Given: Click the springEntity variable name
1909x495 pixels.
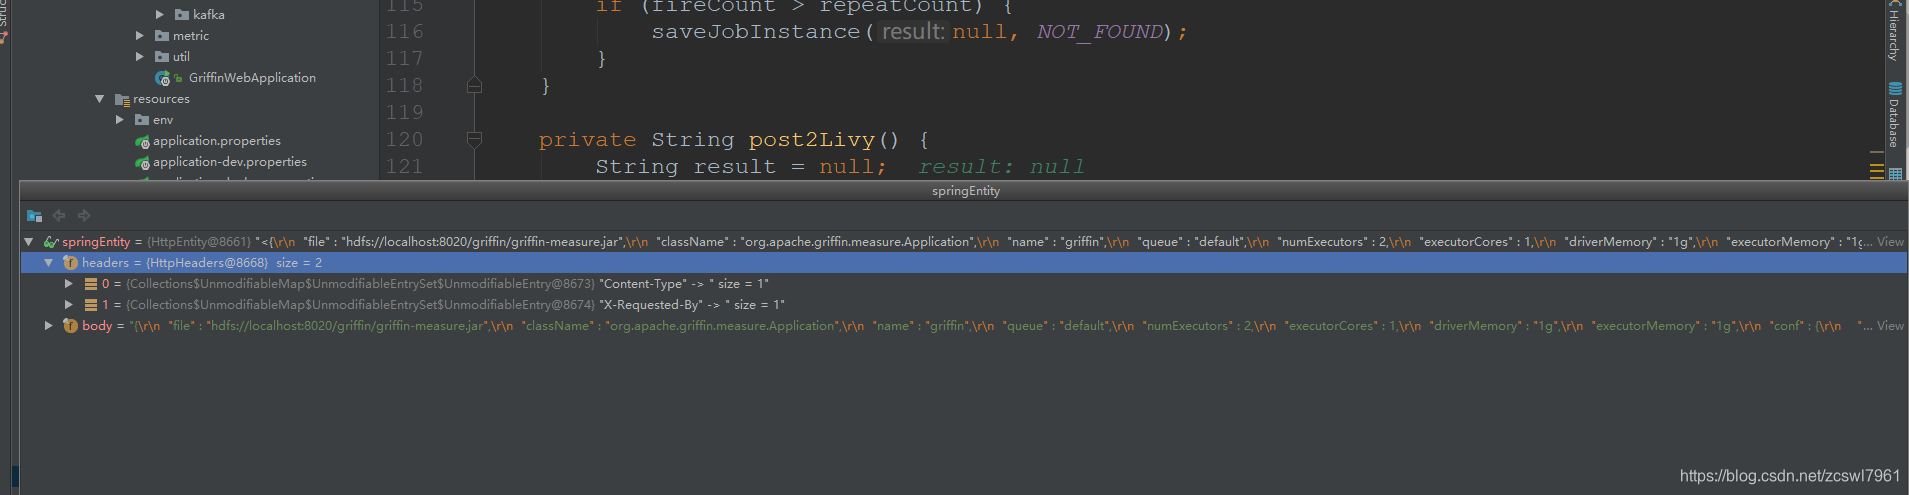Looking at the screenshot, I should coord(96,241).
